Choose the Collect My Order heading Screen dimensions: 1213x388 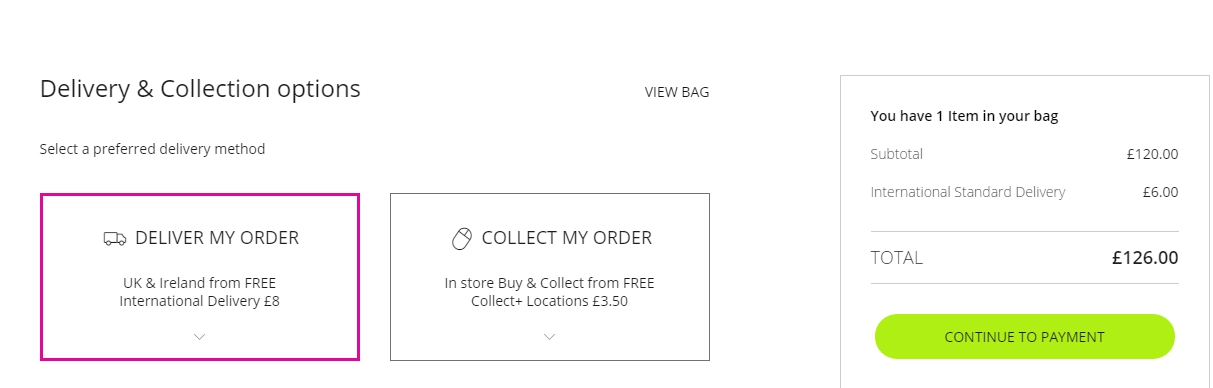click(567, 238)
